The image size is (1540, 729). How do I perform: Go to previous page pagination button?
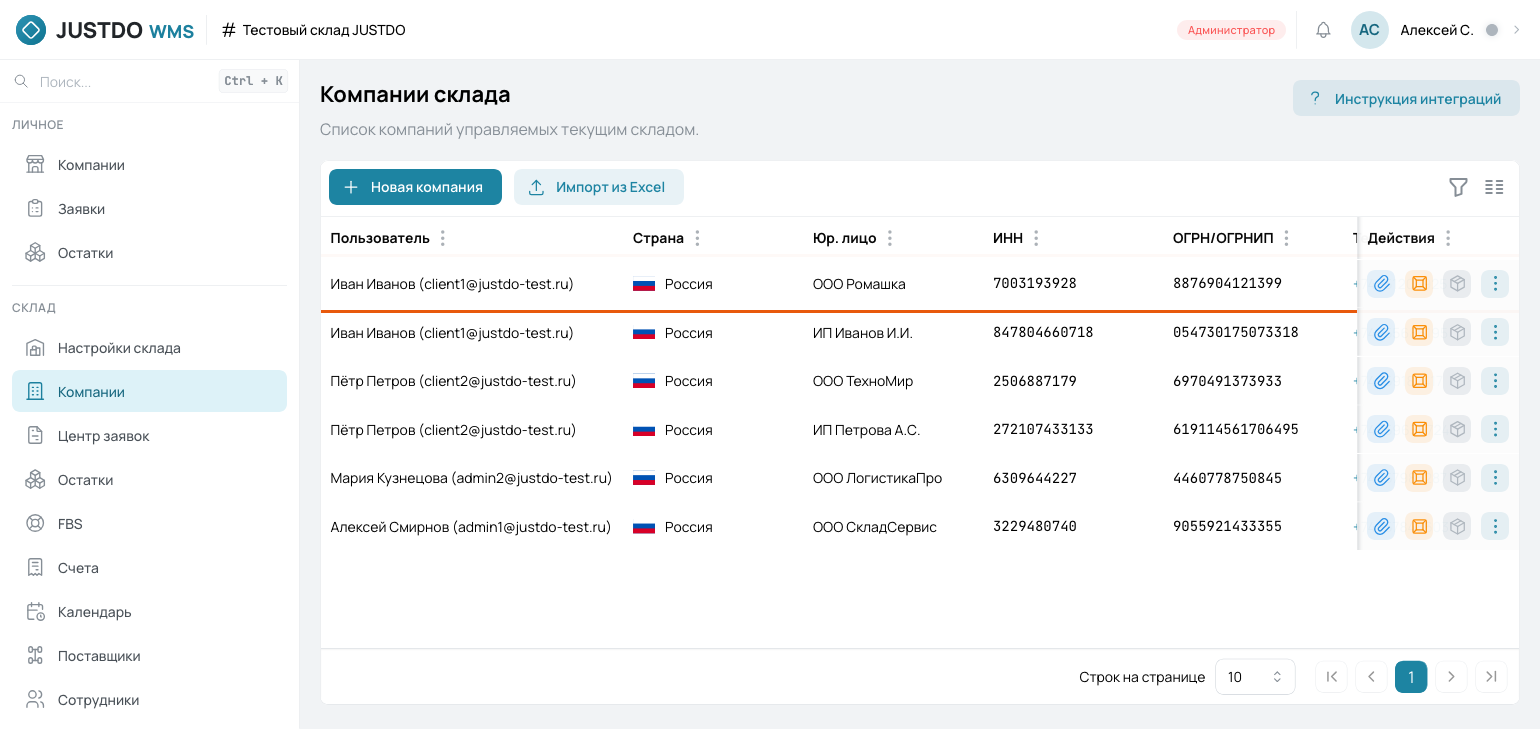pos(1371,677)
